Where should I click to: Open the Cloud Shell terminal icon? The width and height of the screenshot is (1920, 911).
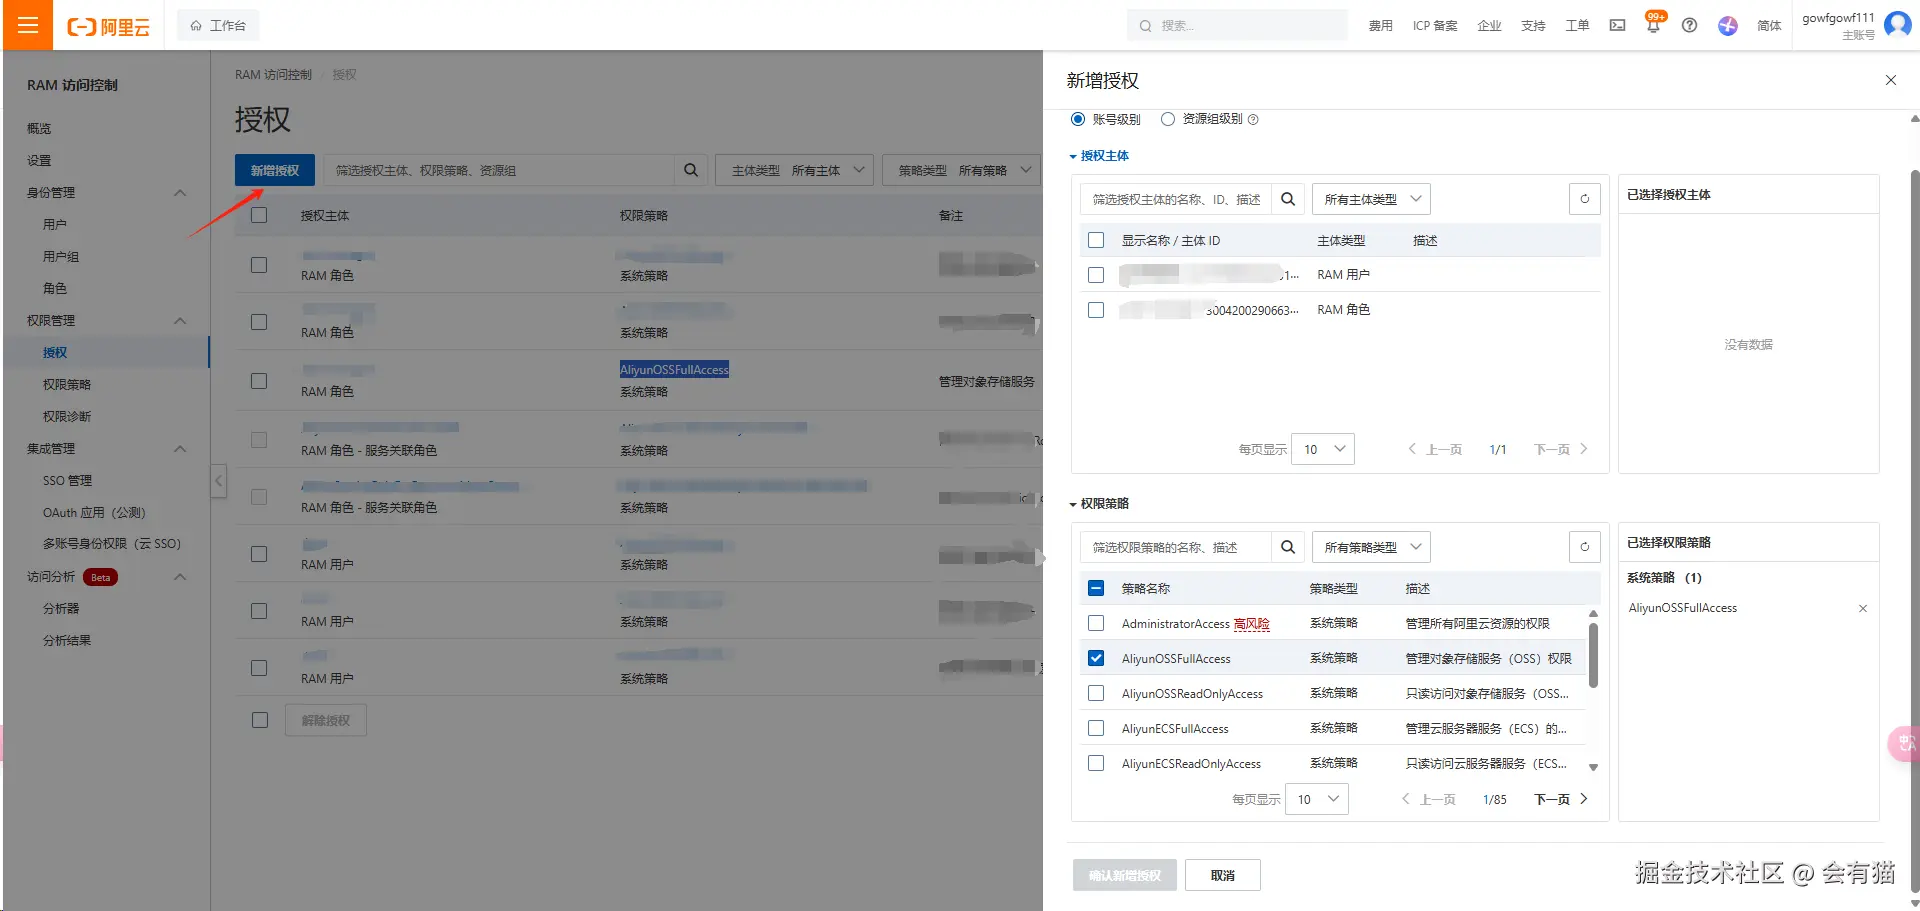pos(1617,25)
